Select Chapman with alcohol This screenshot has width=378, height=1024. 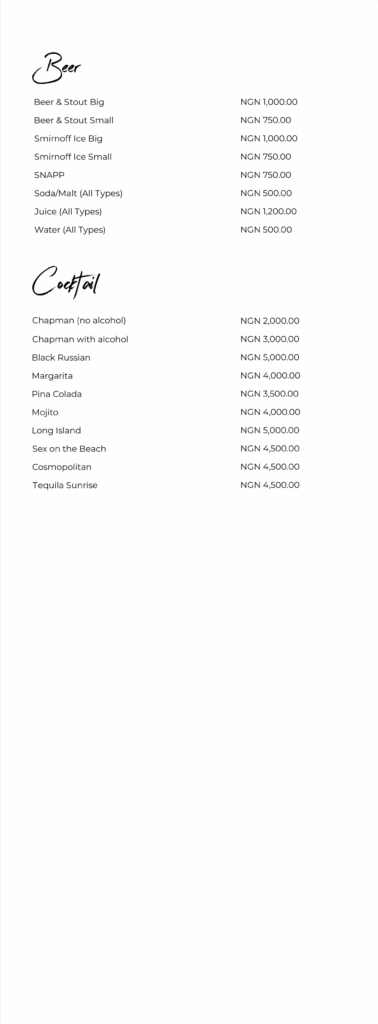[80, 339]
